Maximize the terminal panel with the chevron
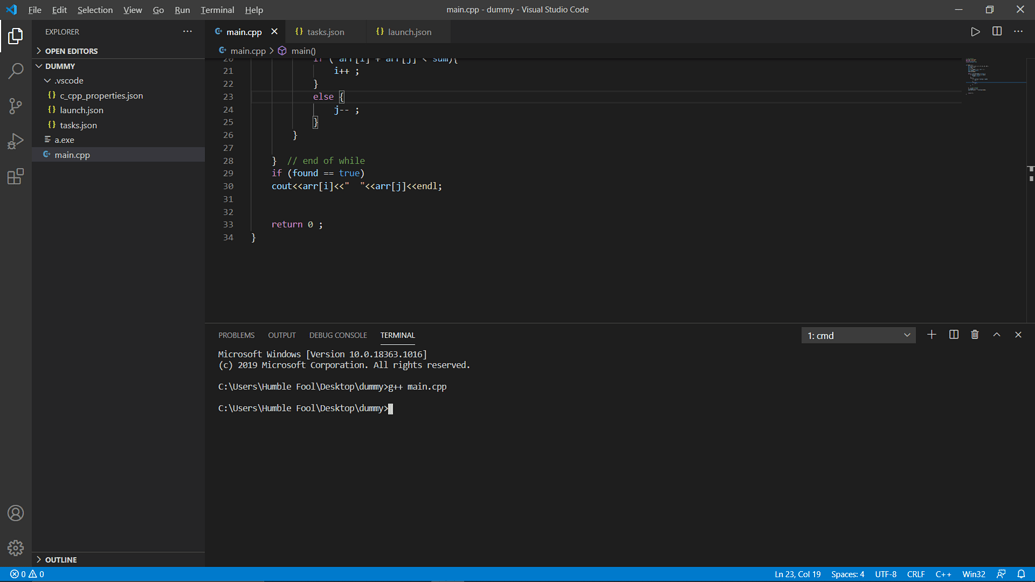Screen dimensions: 1035x582 (996, 335)
